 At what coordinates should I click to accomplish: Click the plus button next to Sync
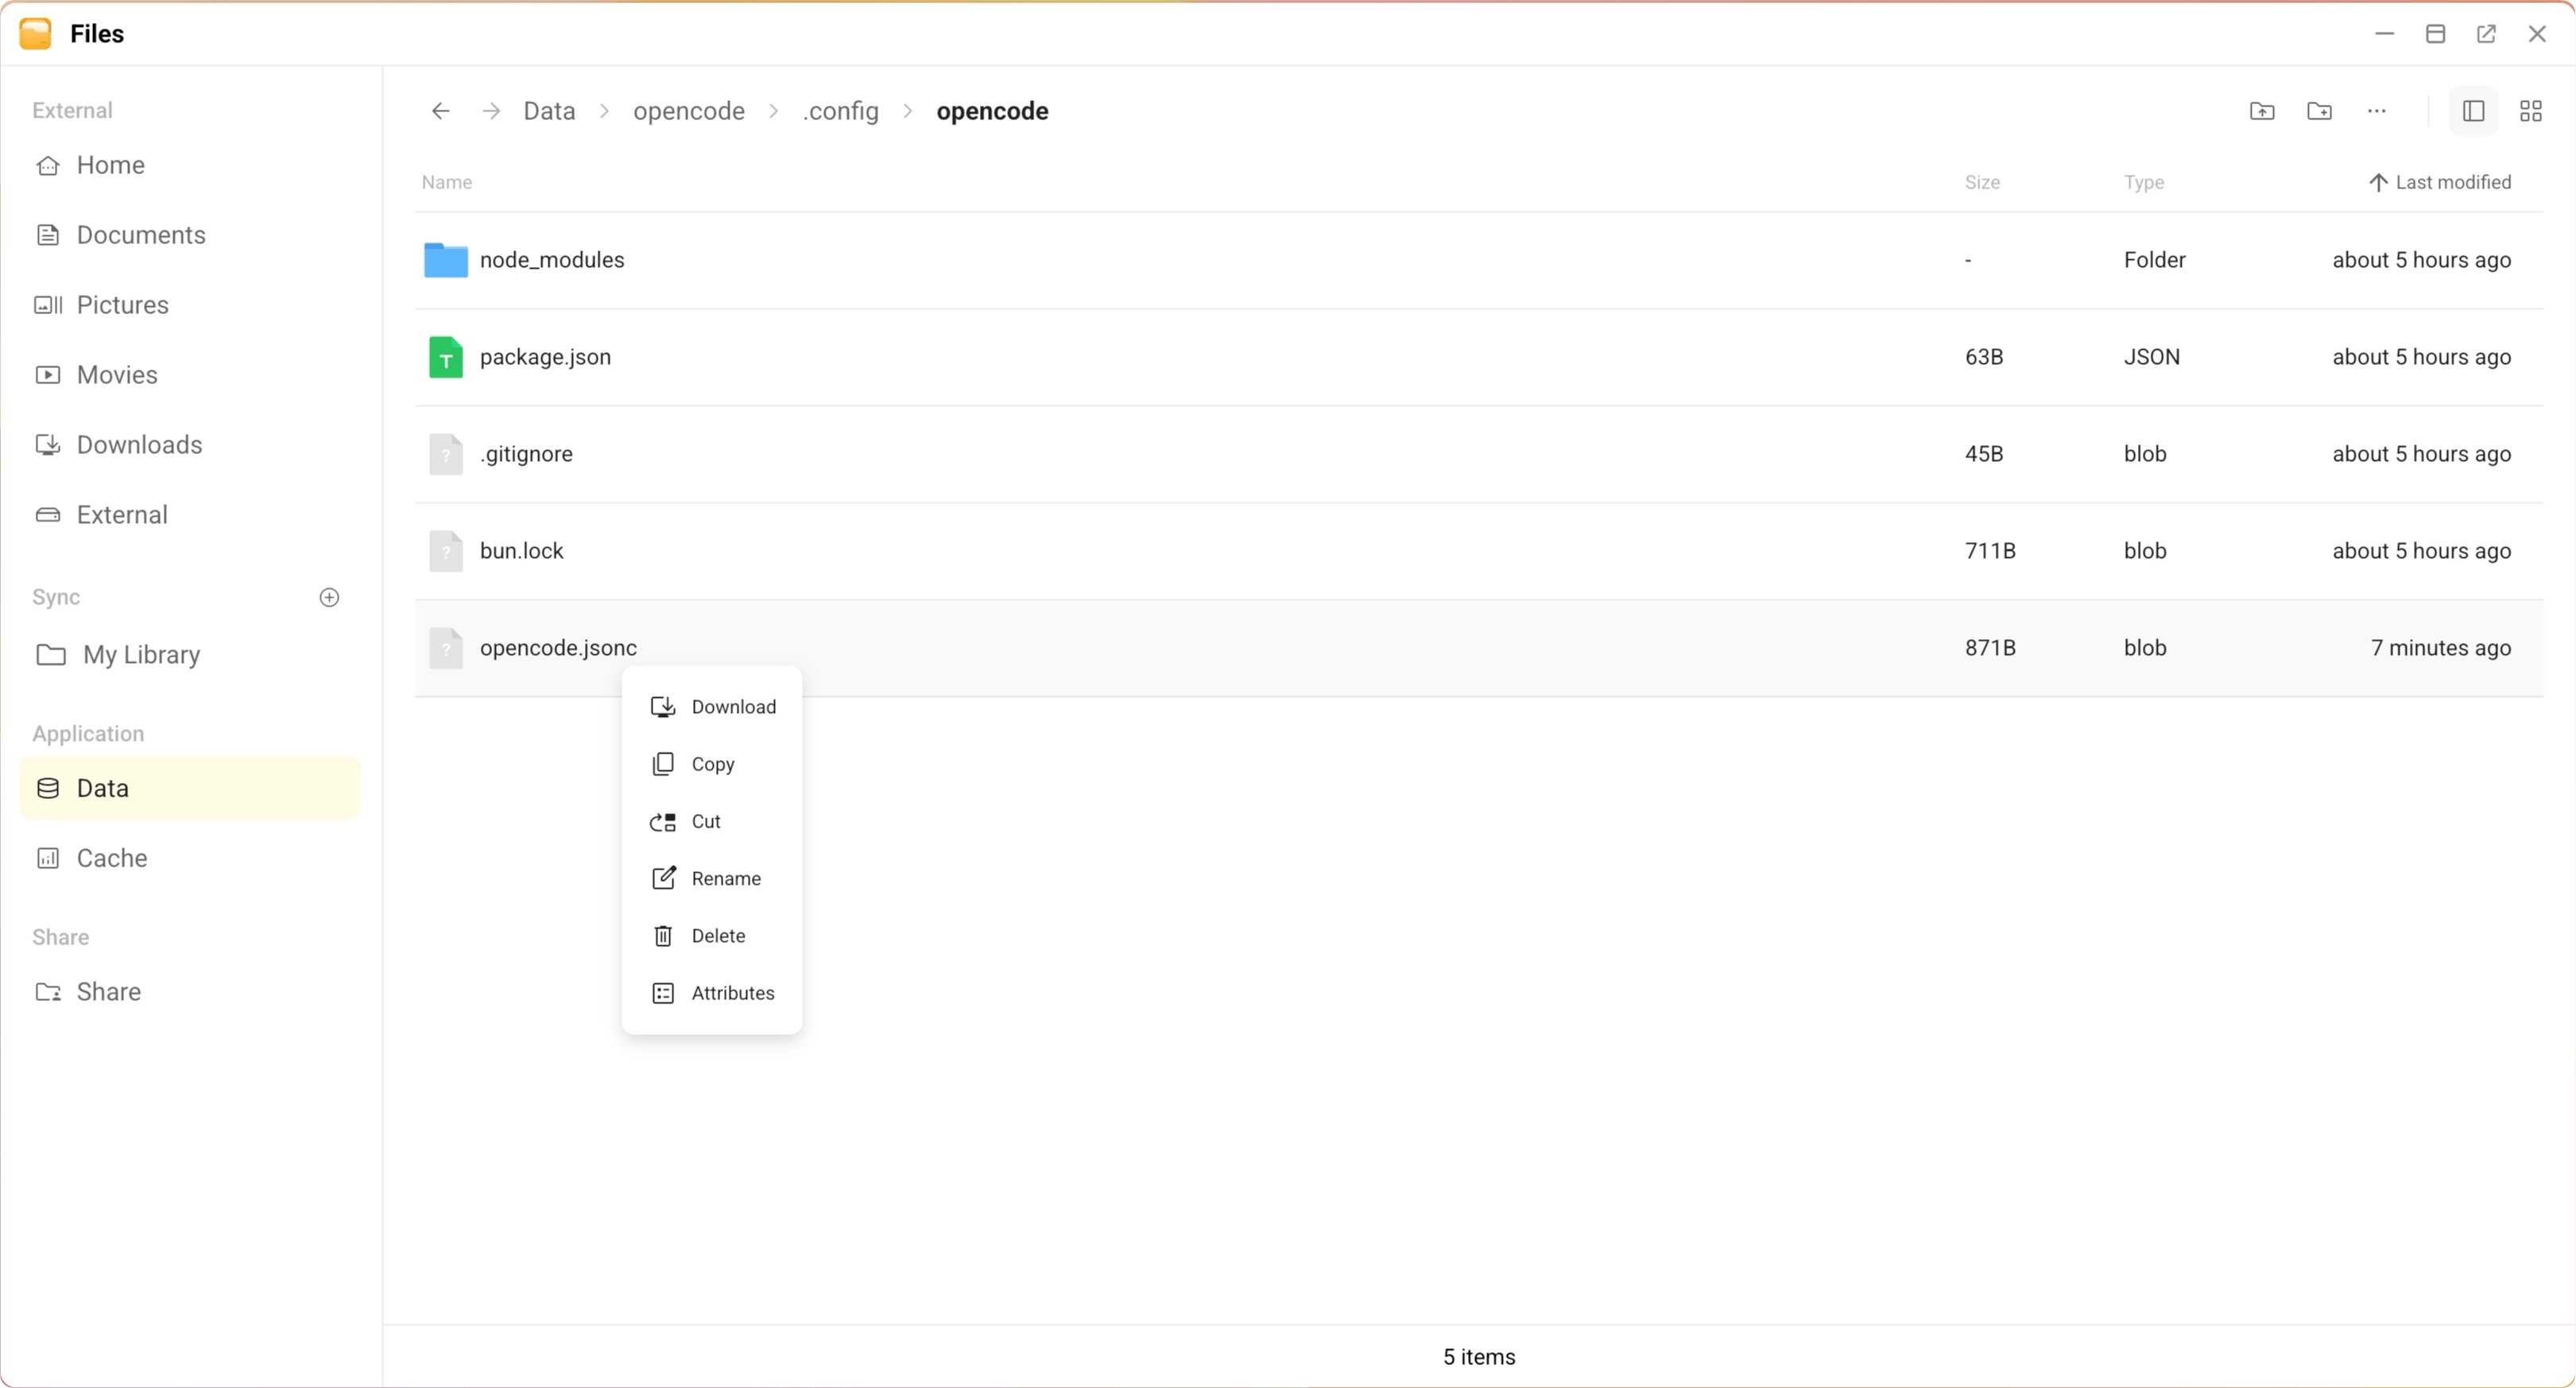(x=330, y=597)
